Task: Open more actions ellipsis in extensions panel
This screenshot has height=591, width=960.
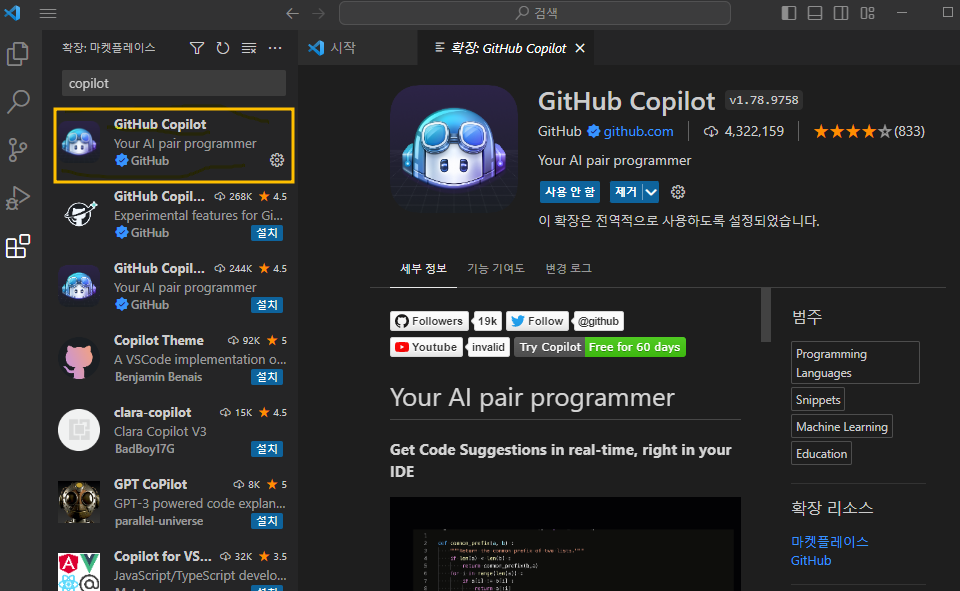Action: (x=275, y=48)
